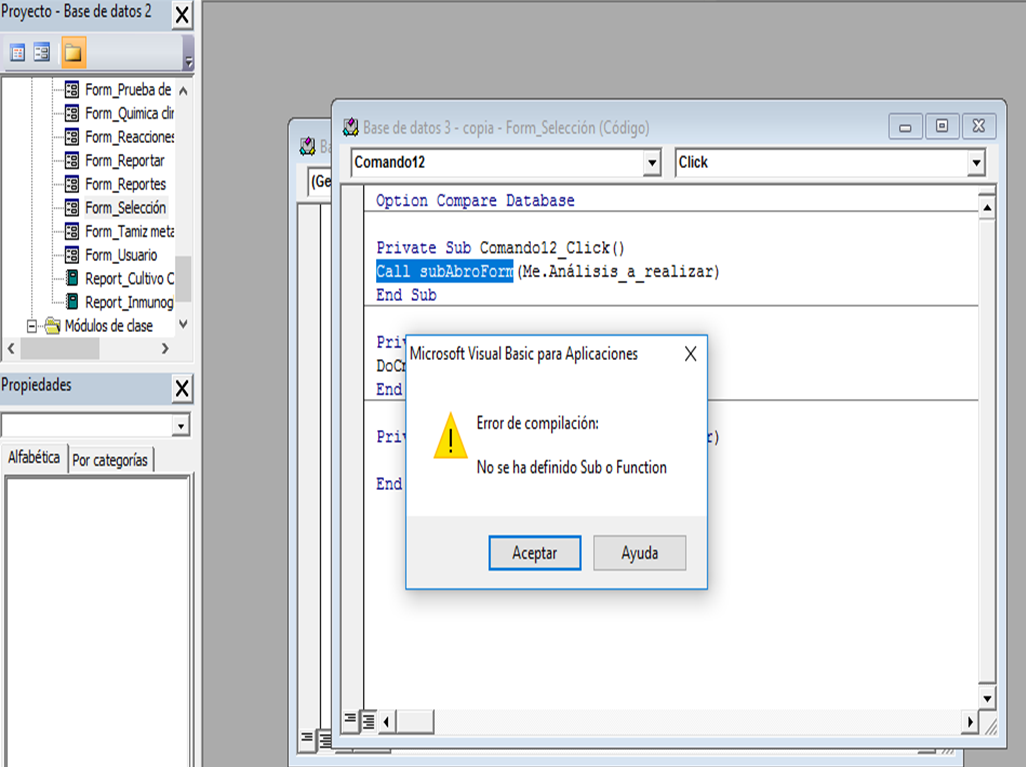Select Form_Quimica item in project tree
The width and height of the screenshot is (1026, 767).
click(130, 113)
